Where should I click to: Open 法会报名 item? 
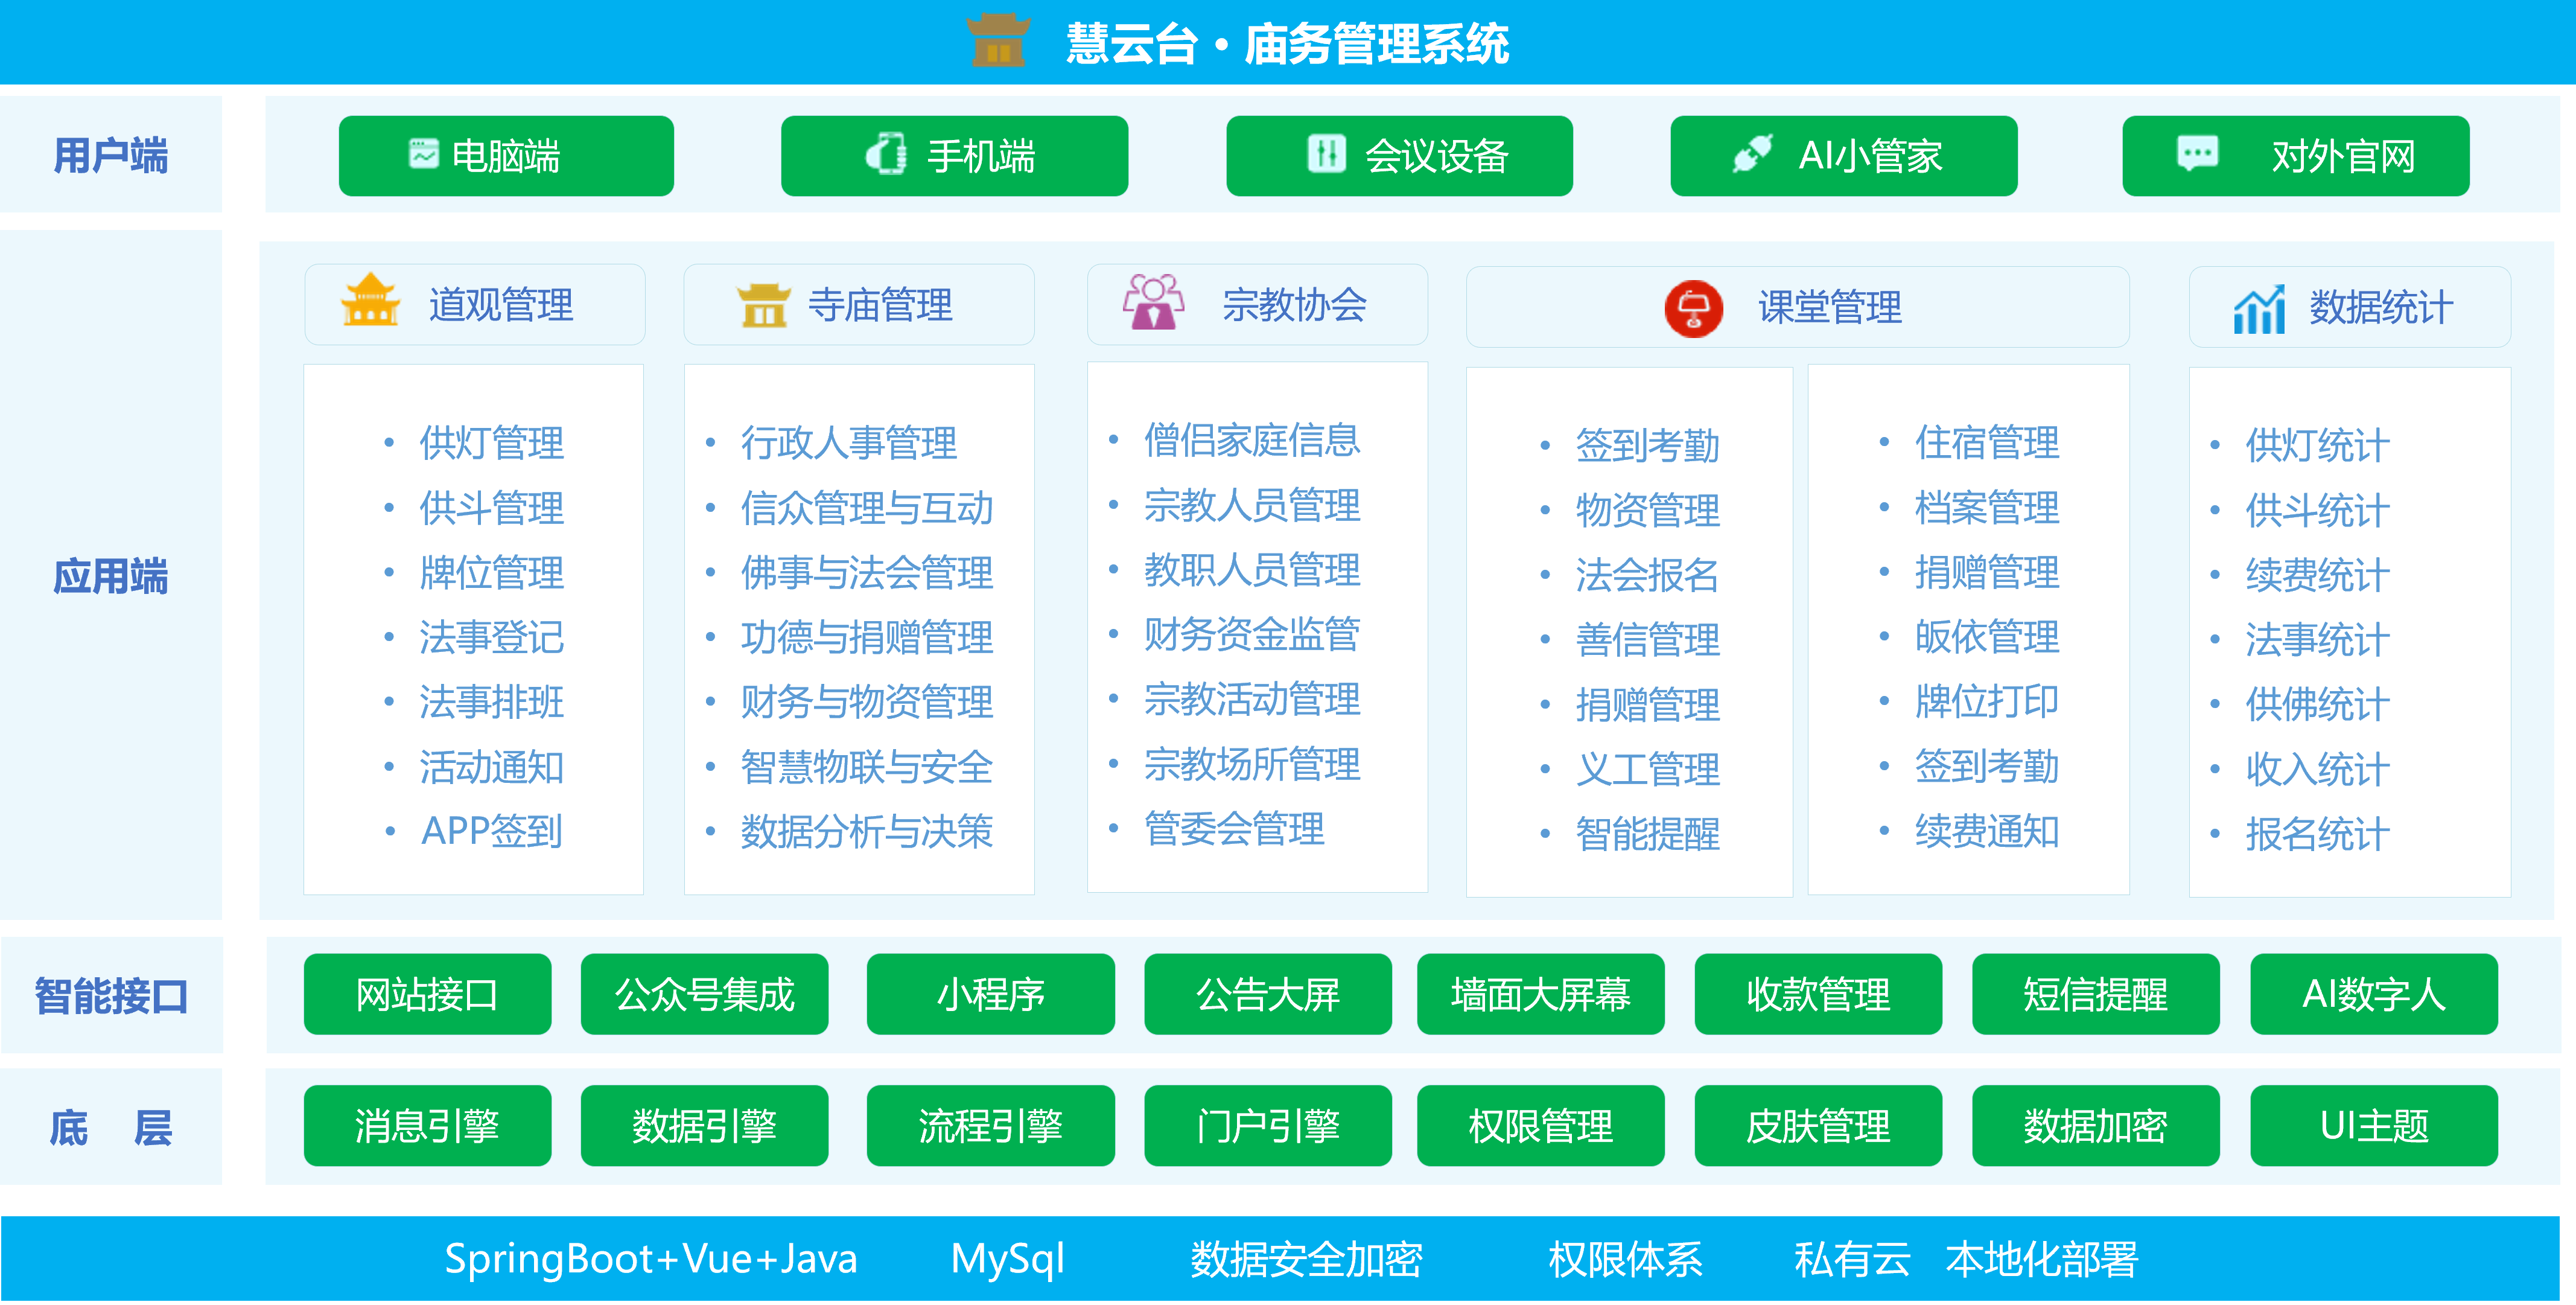click(x=1648, y=575)
